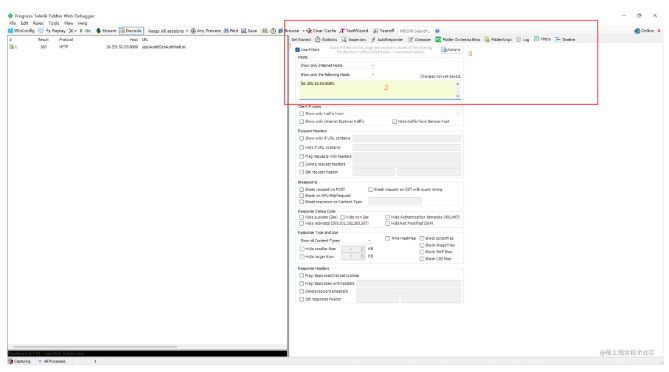Open Show only the following Hosts dropdown

pyautogui.click(x=337, y=75)
